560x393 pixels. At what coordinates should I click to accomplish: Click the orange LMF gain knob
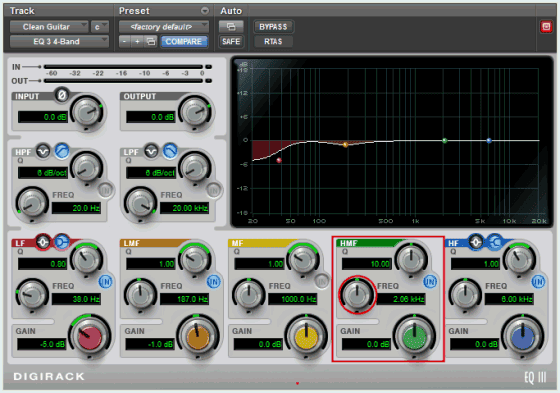pyautogui.click(x=198, y=337)
